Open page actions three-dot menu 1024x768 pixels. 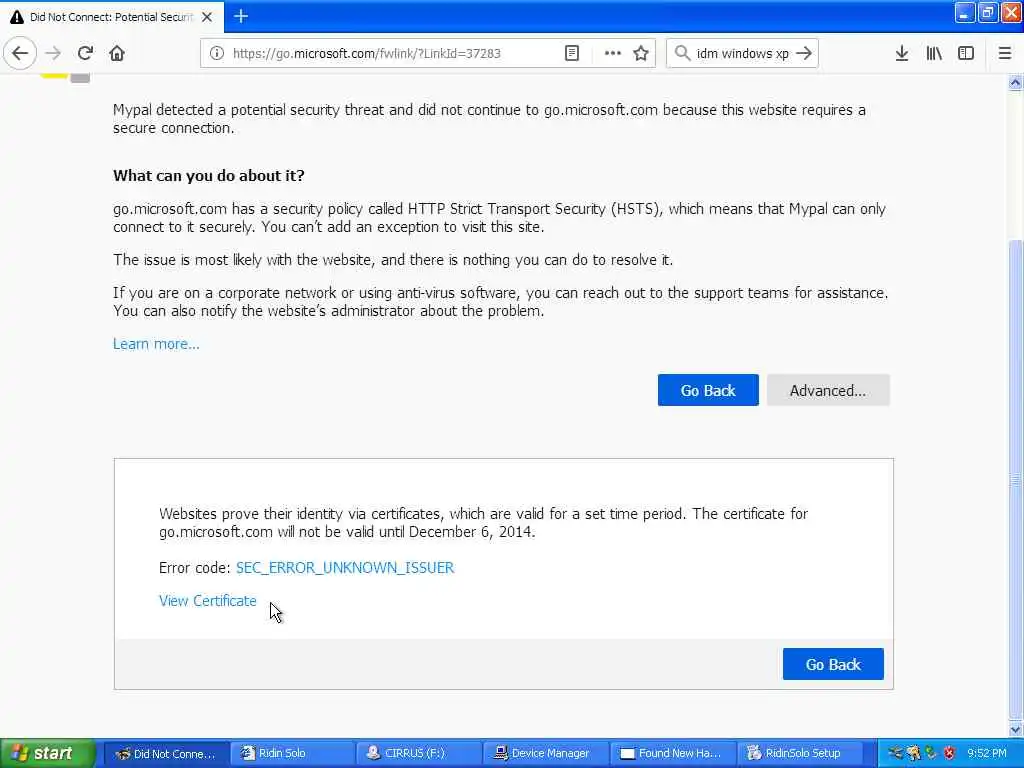pyautogui.click(x=613, y=53)
